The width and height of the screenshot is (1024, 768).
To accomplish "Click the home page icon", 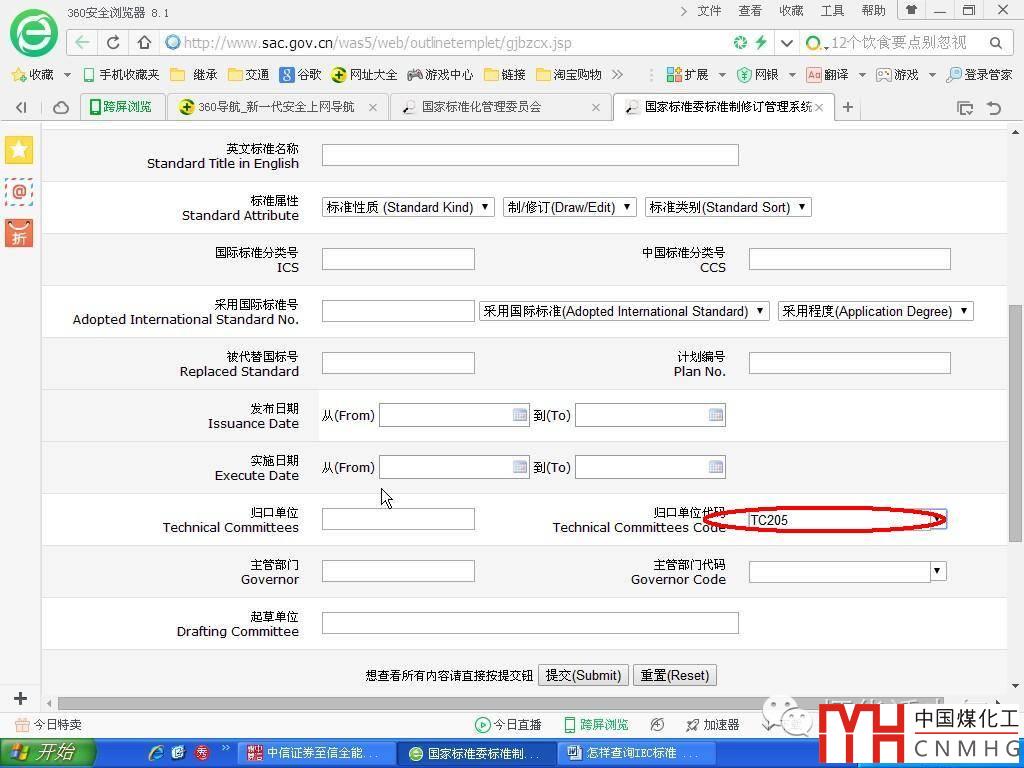I will point(144,43).
